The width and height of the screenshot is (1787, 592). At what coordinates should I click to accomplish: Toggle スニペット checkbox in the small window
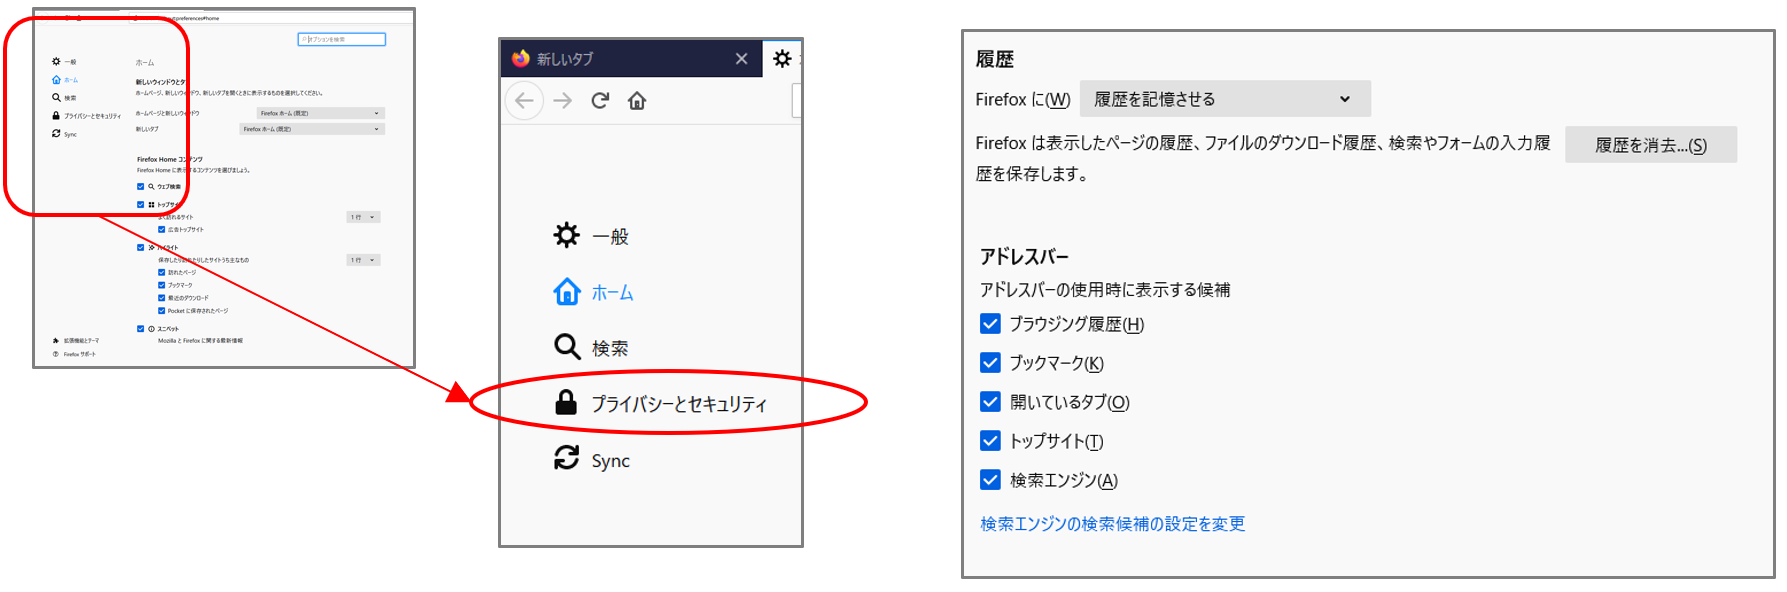point(140,328)
